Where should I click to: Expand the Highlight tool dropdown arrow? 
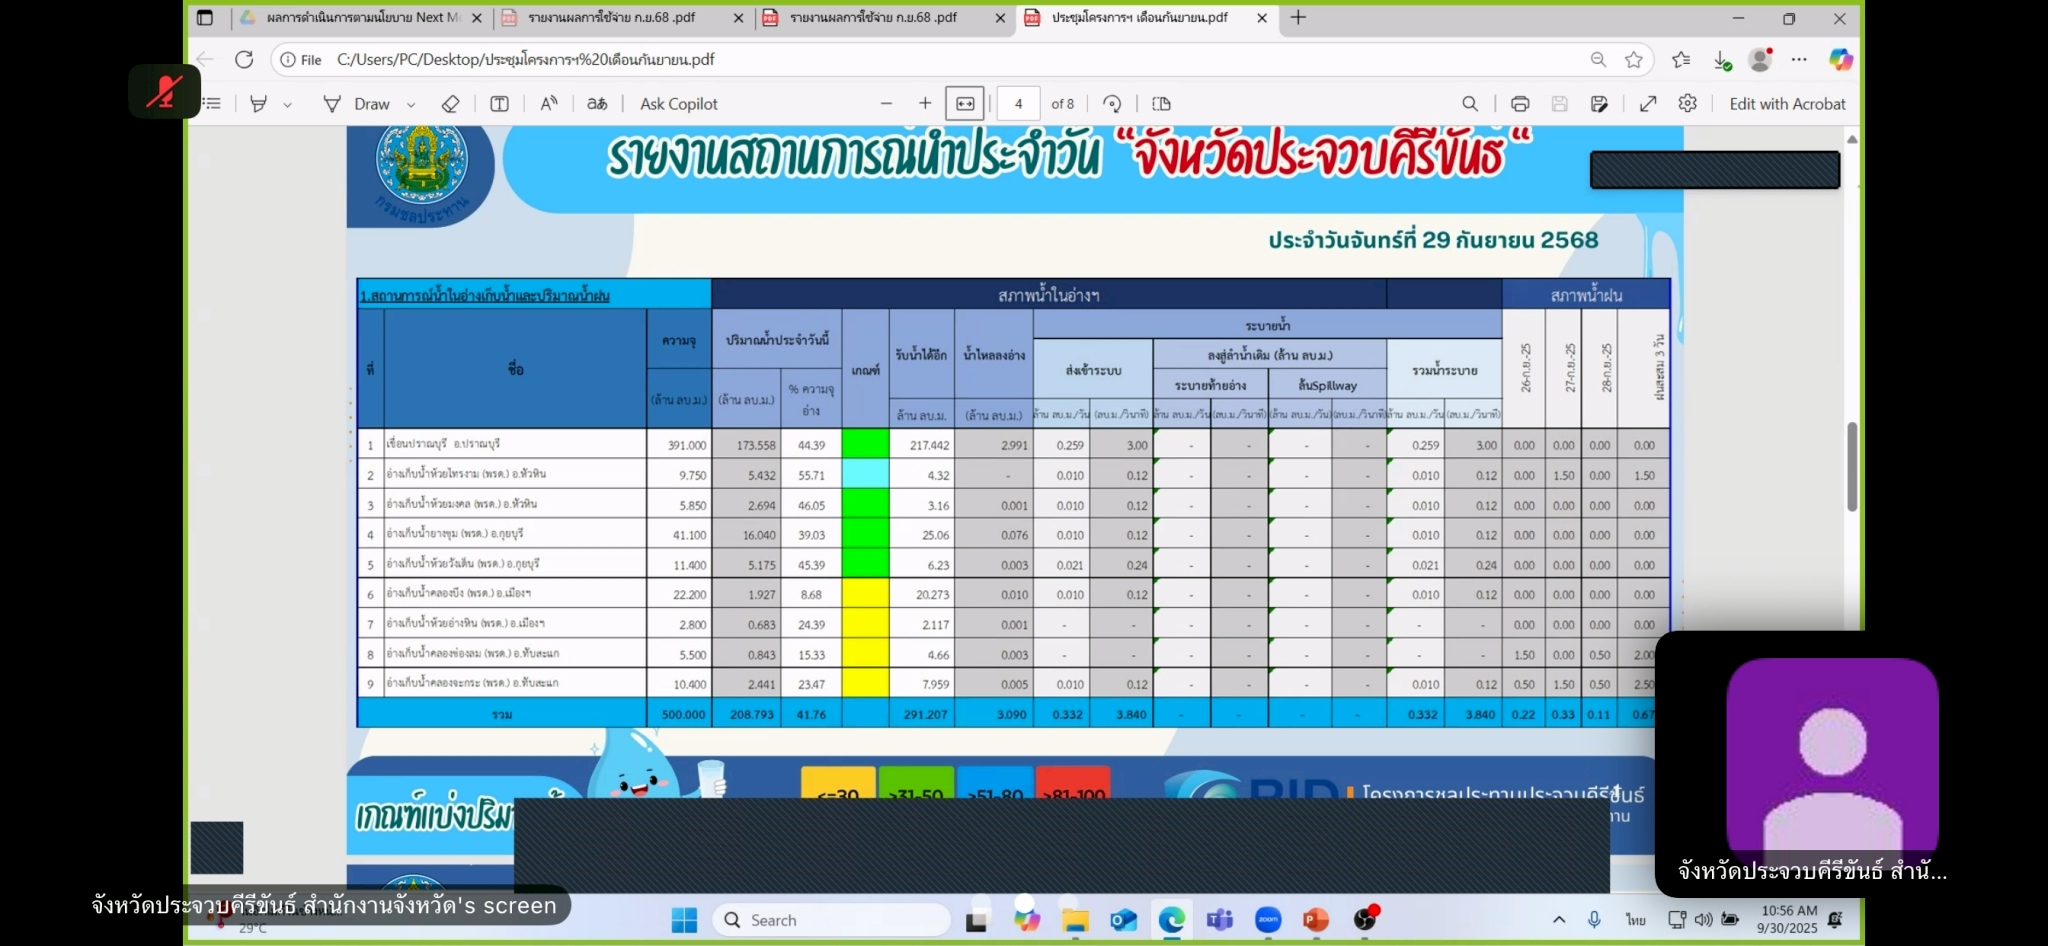288,105
